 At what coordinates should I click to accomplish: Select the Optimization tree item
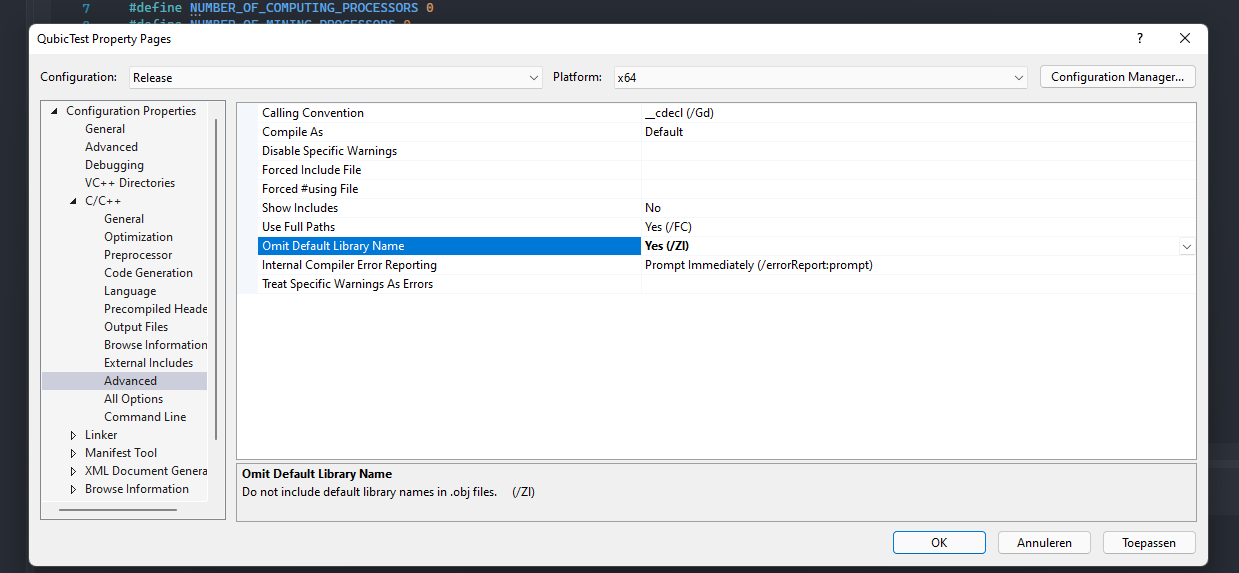pyautogui.click(x=138, y=237)
